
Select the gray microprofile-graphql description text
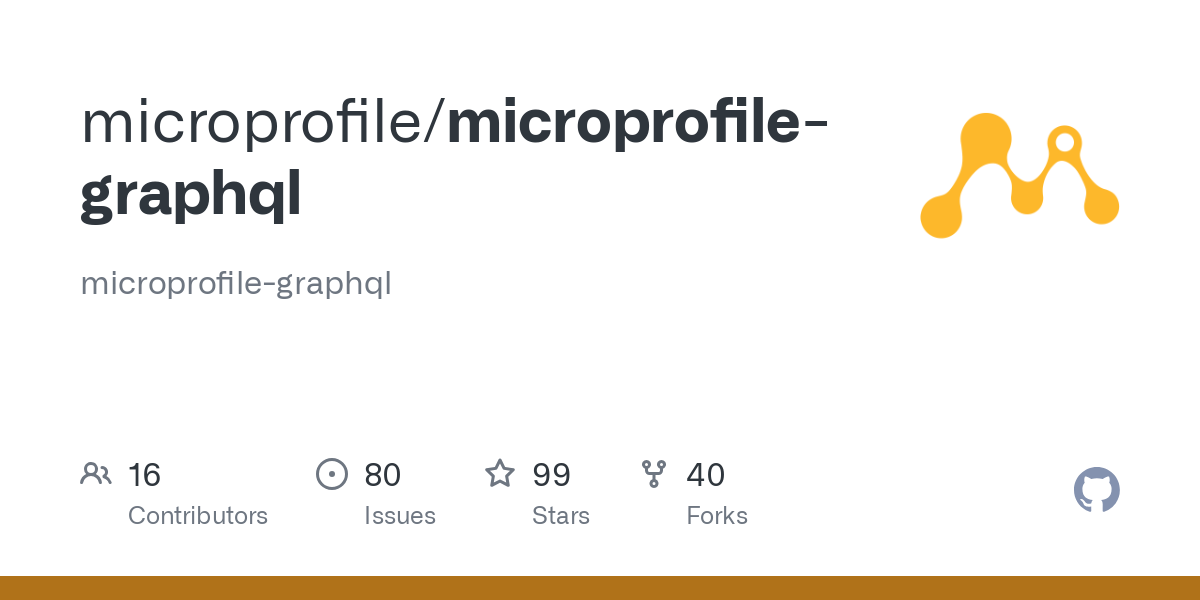pos(236,283)
